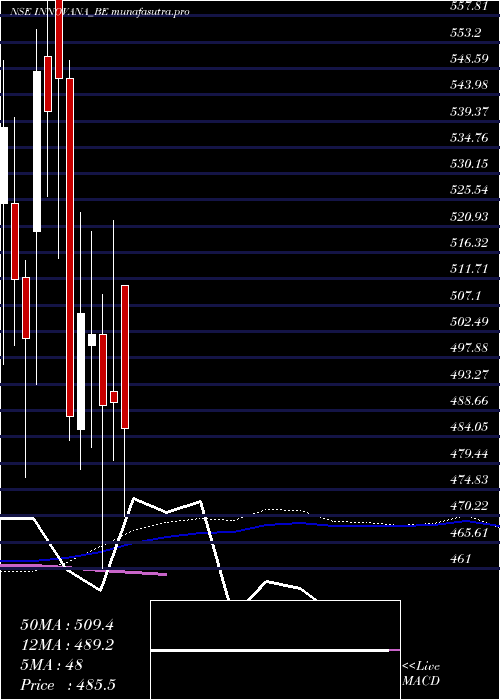
Task: Click the 534.76 price axis label
Action: [469, 138]
